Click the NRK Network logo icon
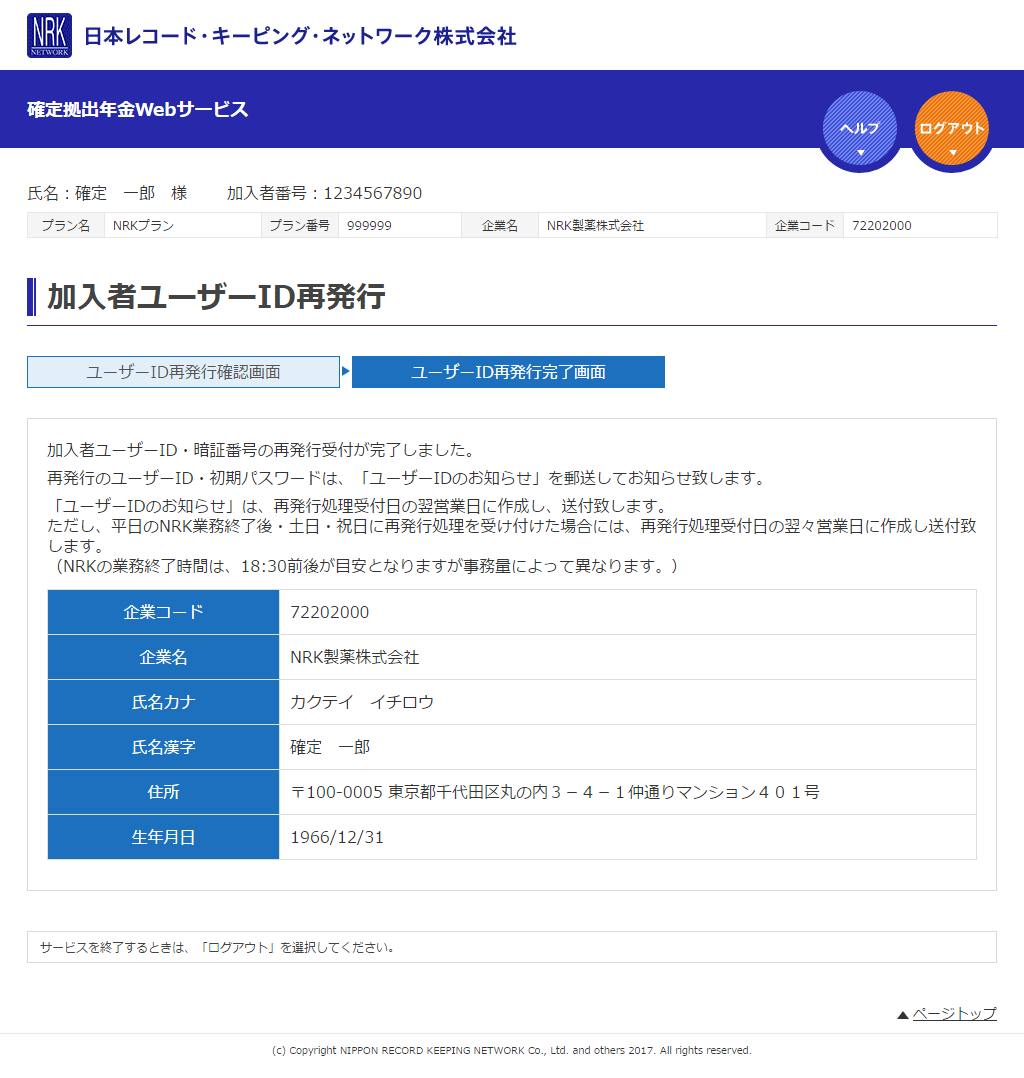Screen dimensions: 1024x1078 pyautogui.click(x=50, y=36)
